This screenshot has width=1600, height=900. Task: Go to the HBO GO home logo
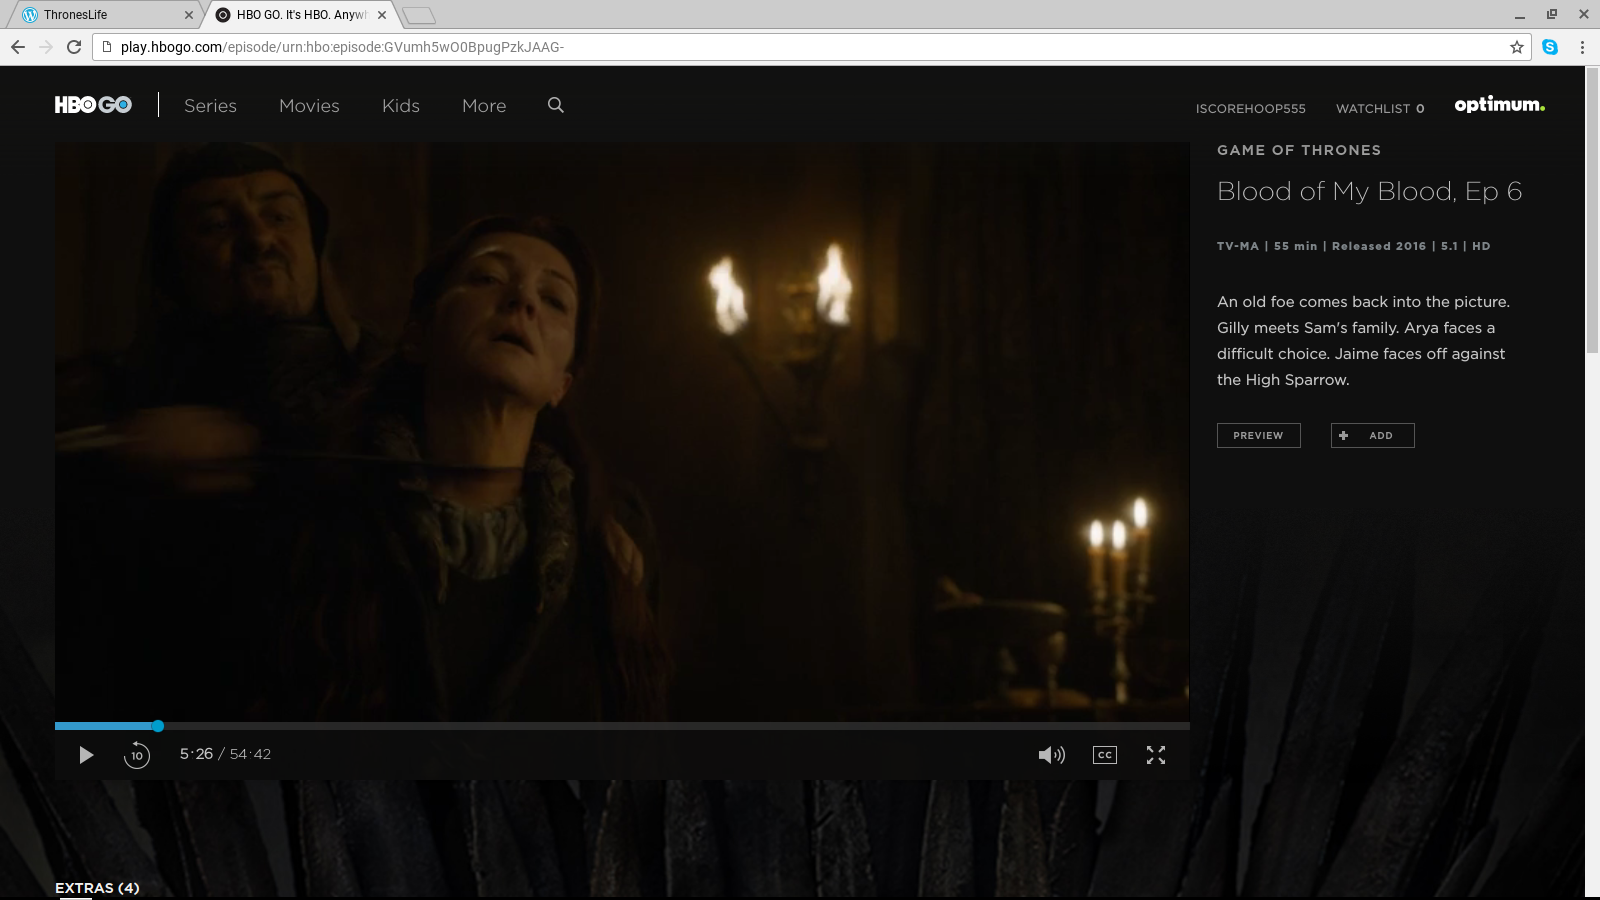click(x=93, y=105)
